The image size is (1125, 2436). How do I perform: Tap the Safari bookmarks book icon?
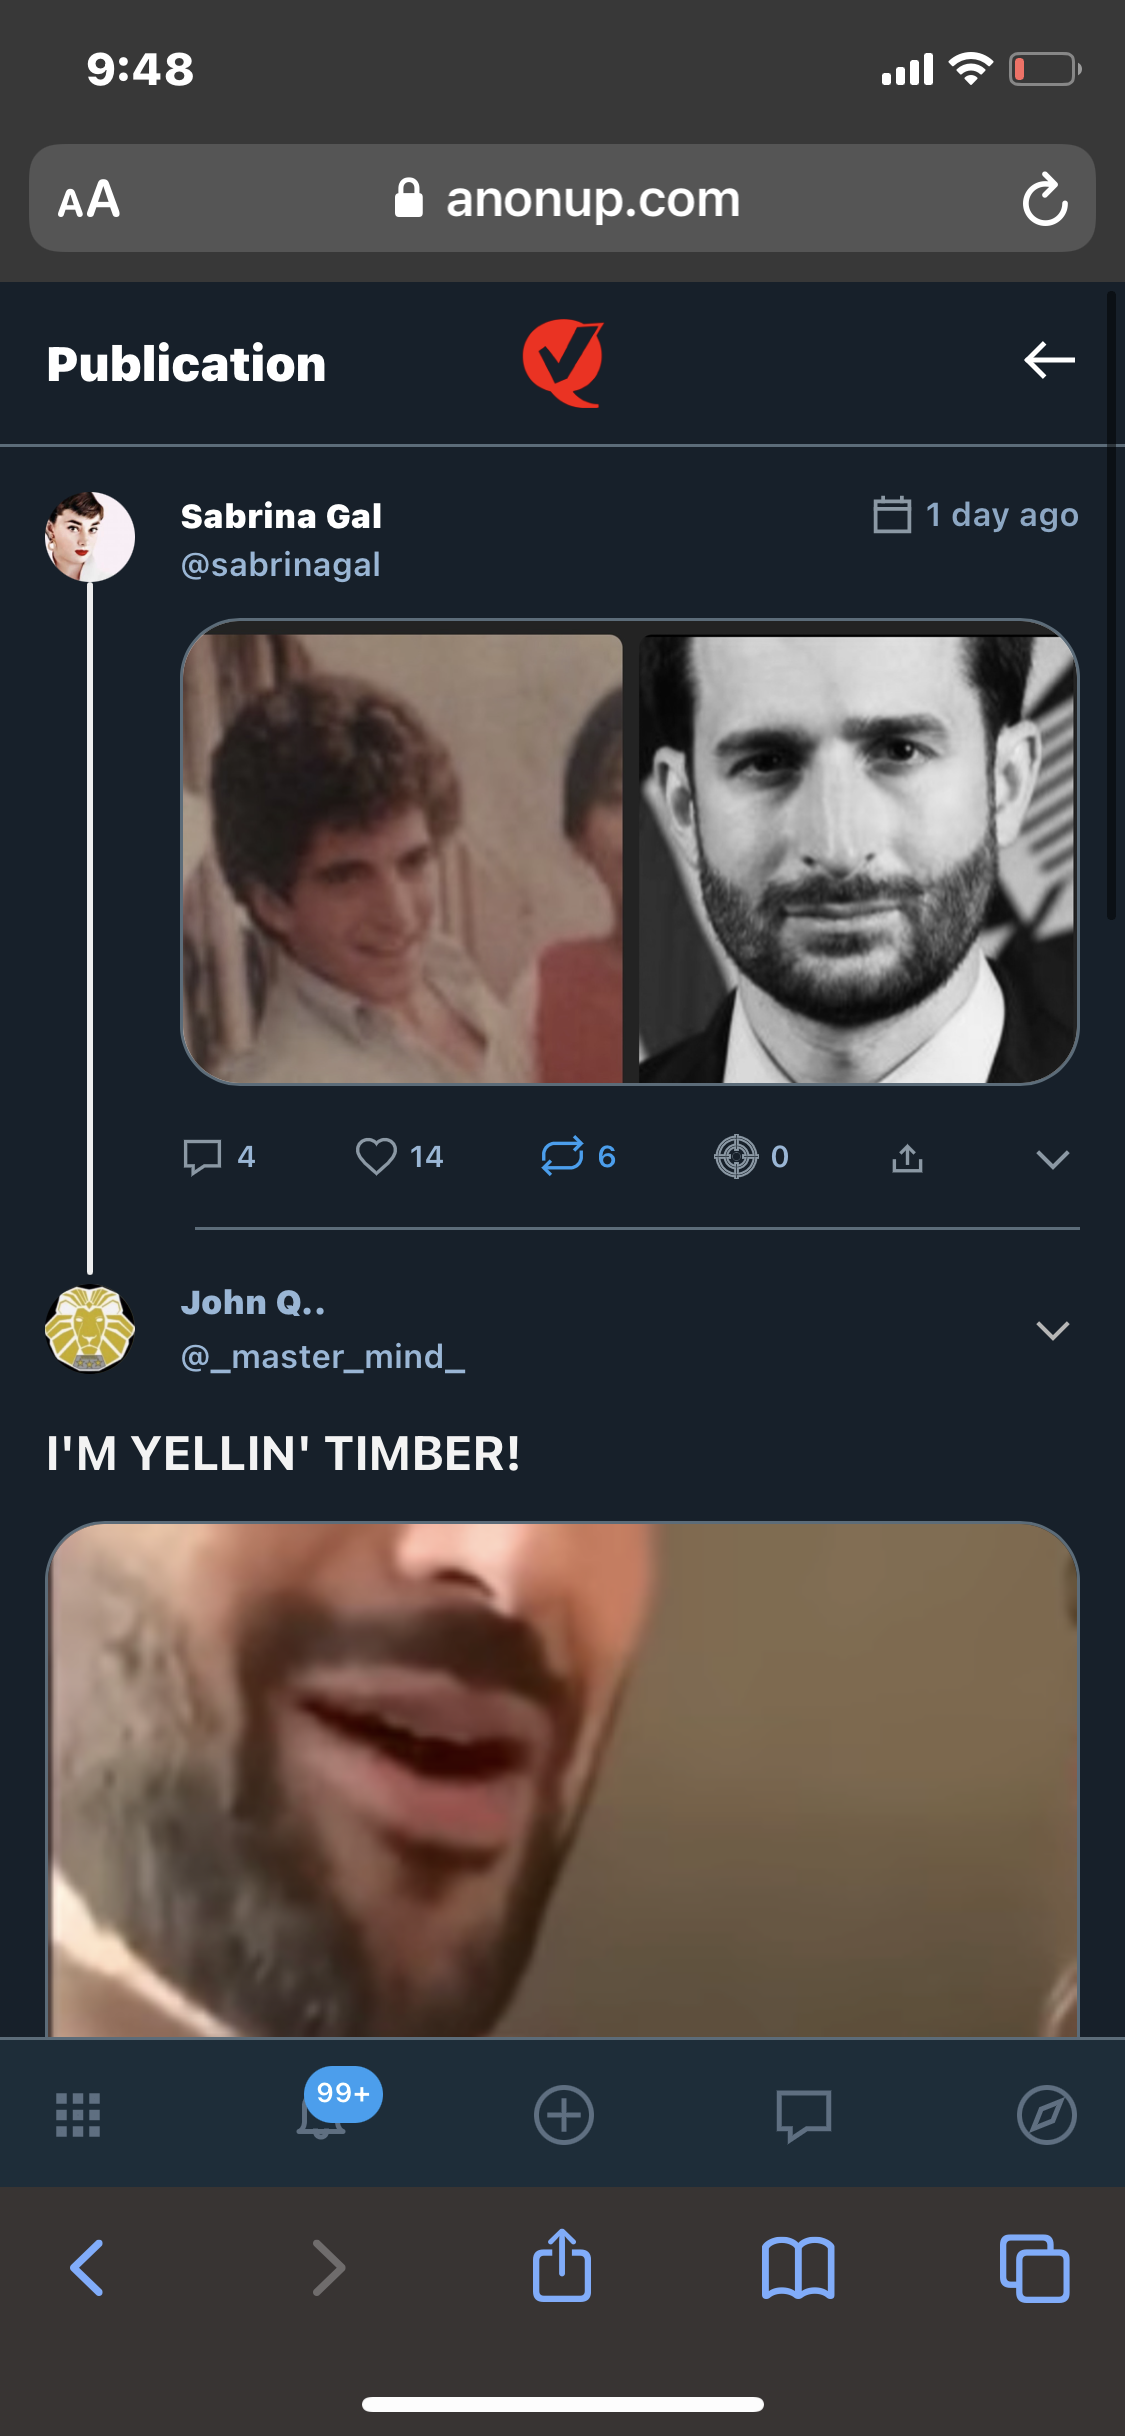pyautogui.click(x=797, y=2267)
